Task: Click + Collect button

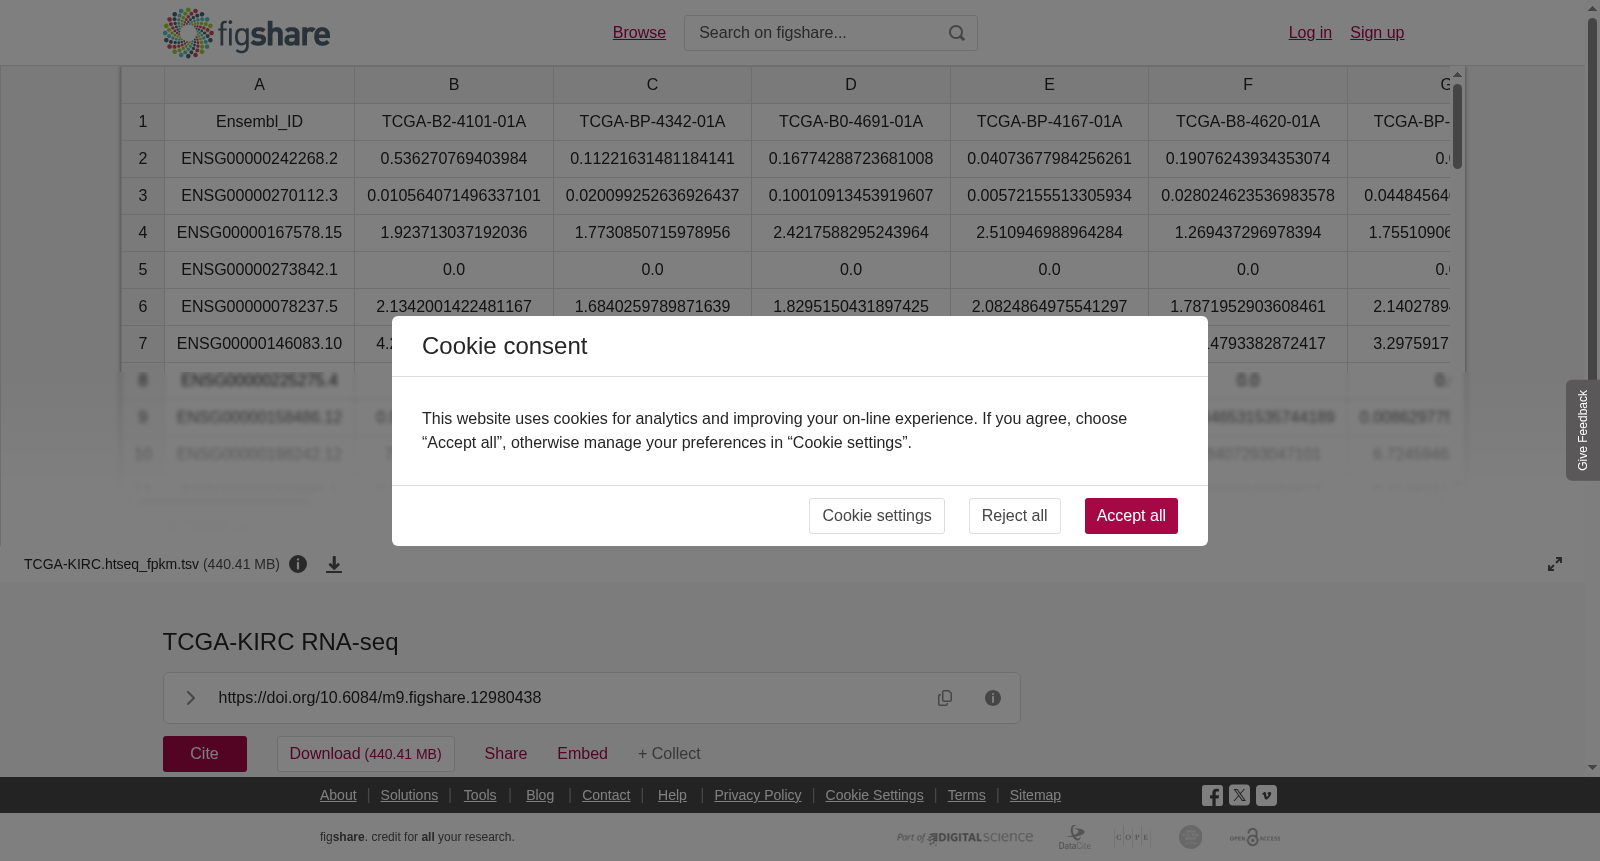Action: click(x=669, y=754)
